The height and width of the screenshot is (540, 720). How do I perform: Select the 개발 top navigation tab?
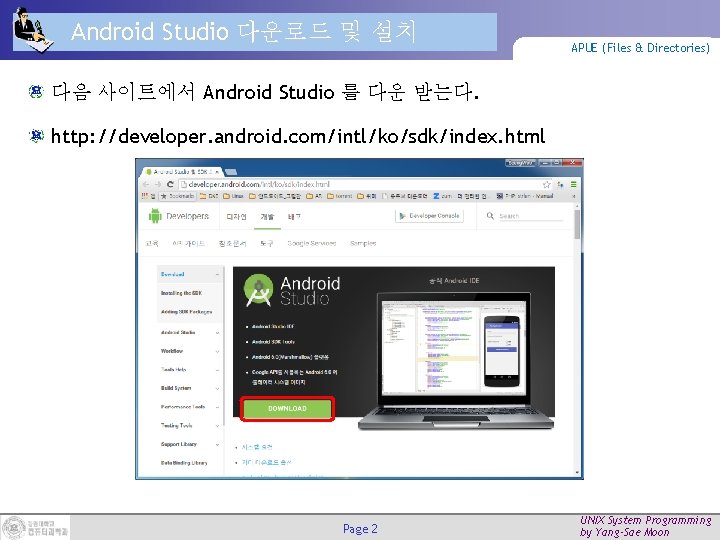point(267,216)
